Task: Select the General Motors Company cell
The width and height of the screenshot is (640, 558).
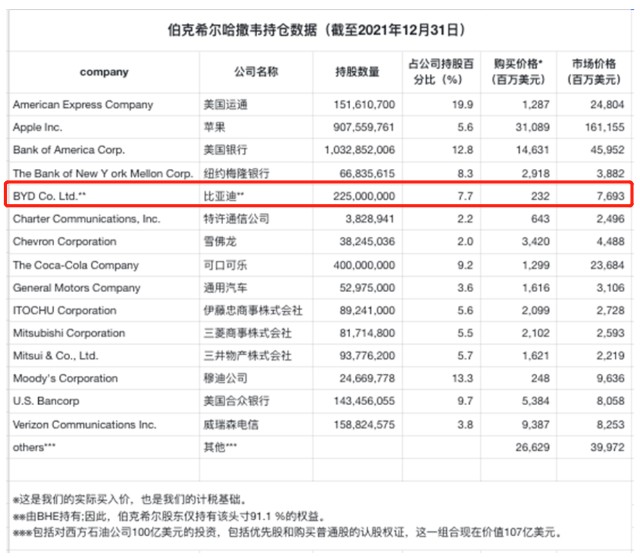Action: [76, 288]
